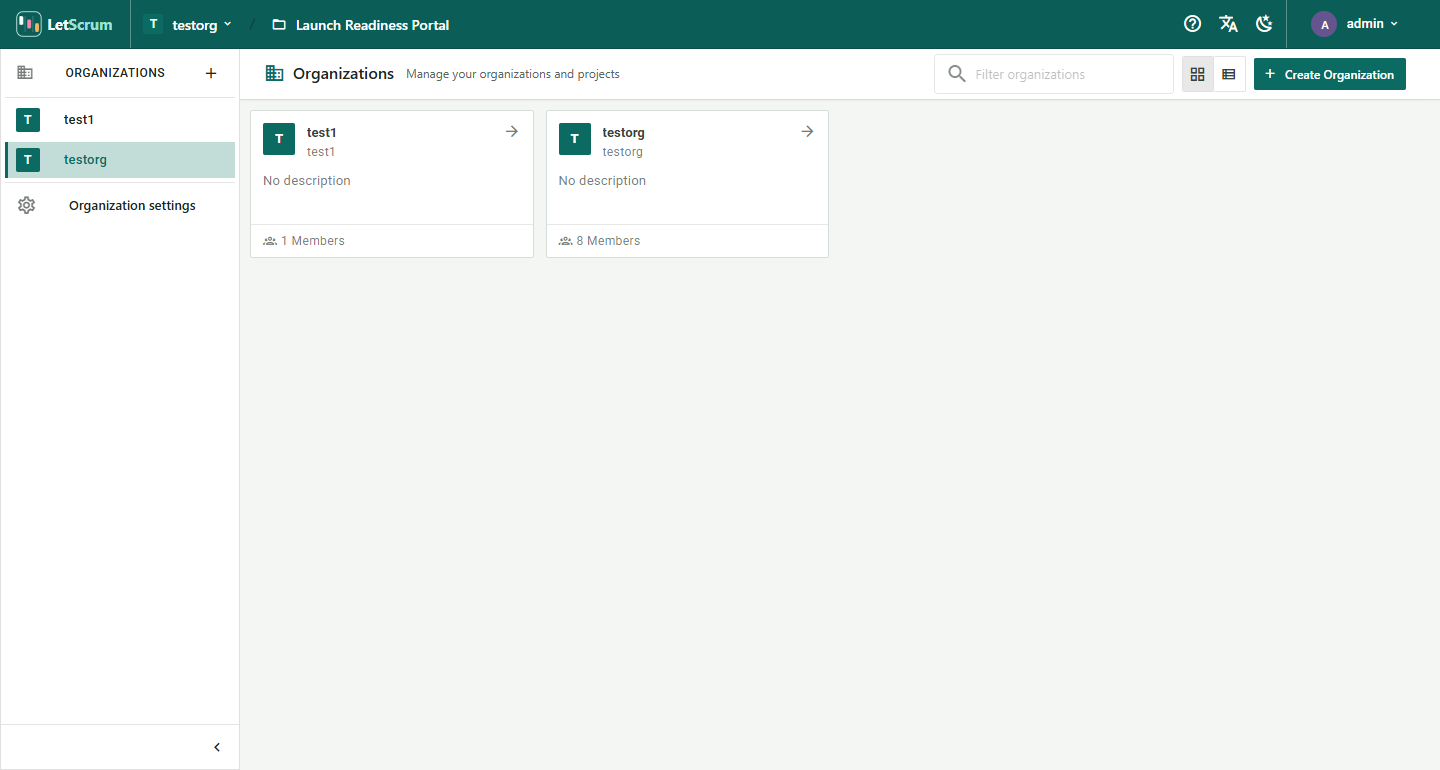Open test1 card via arrow icon
The image size is (1440, 770).
coord(512,132)
